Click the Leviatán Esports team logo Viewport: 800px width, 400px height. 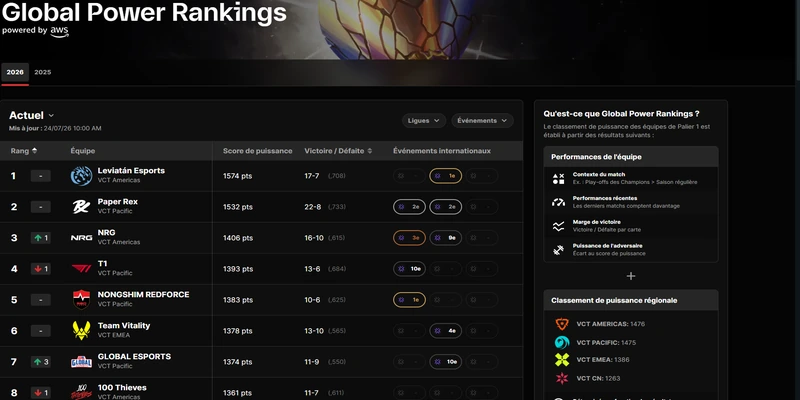pyautogui.click(x=81, y=176)
